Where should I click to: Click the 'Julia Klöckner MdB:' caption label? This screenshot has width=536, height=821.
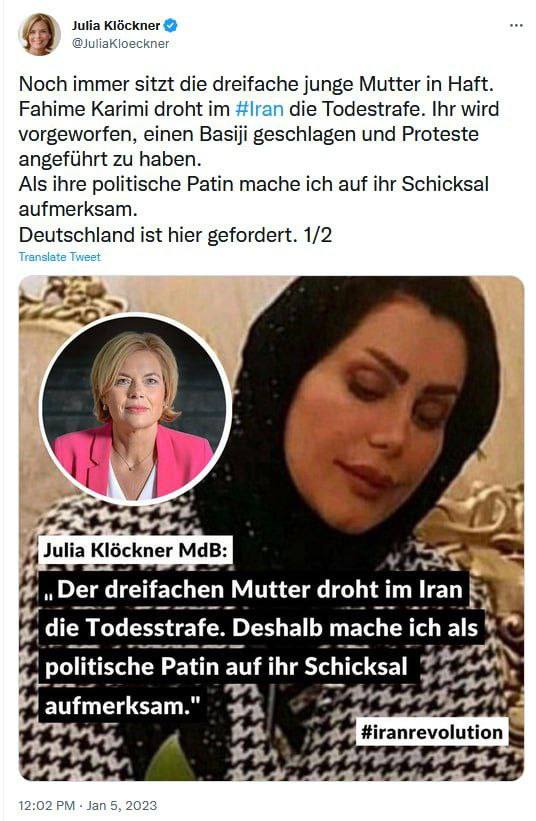pyautogui.click(x=136, y=550)
